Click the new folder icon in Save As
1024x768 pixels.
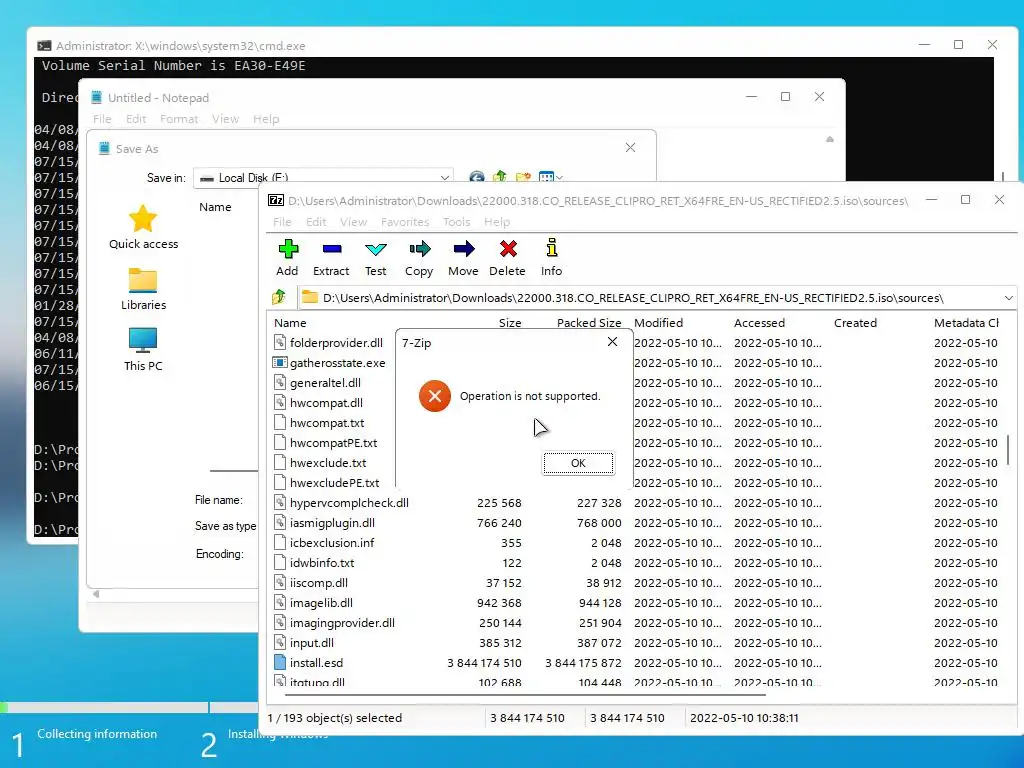(523, 176)
